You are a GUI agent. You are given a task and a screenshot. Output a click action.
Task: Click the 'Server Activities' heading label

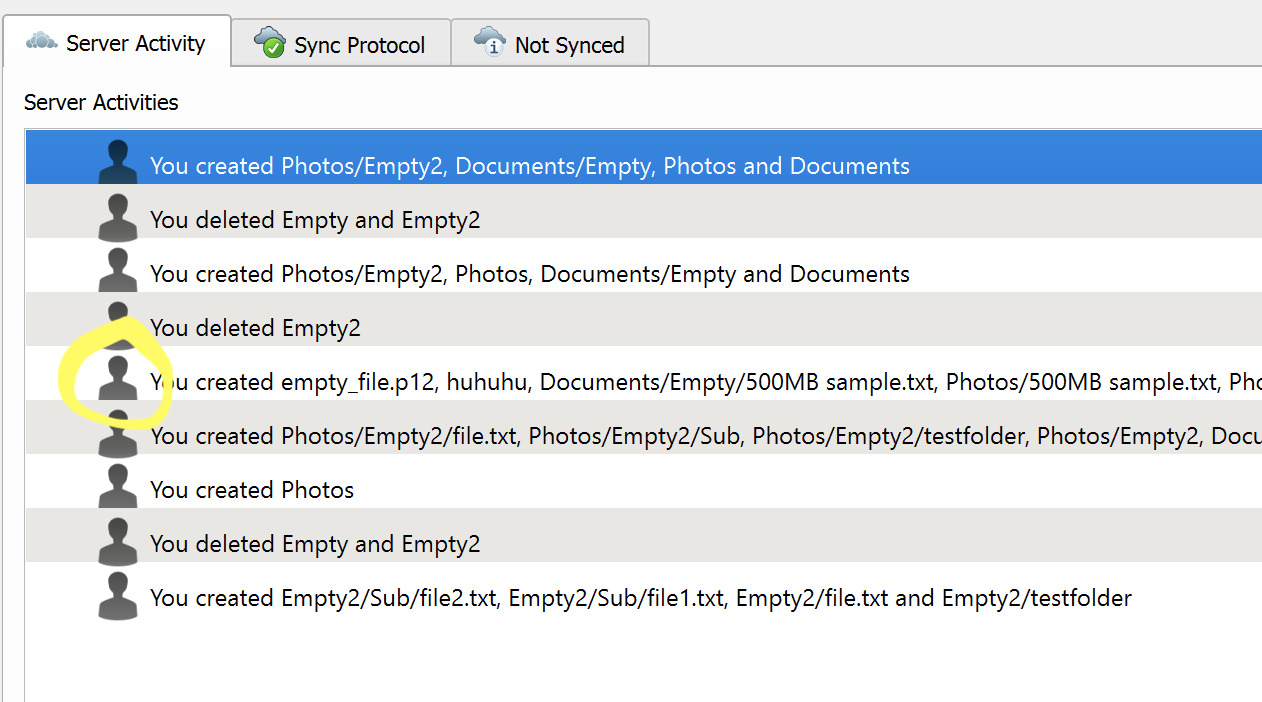[101, 102]
